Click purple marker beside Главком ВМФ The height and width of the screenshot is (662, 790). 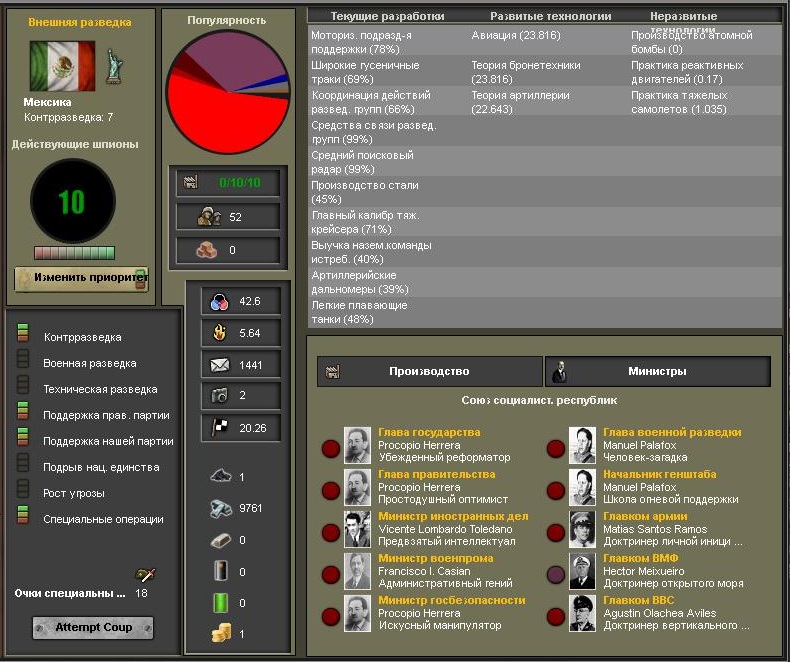pos(556,574)
